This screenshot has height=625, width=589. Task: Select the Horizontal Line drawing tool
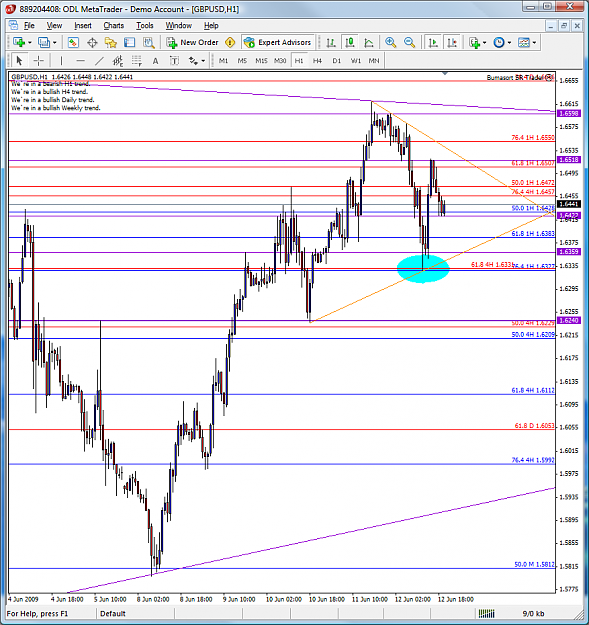pos(80,61)
